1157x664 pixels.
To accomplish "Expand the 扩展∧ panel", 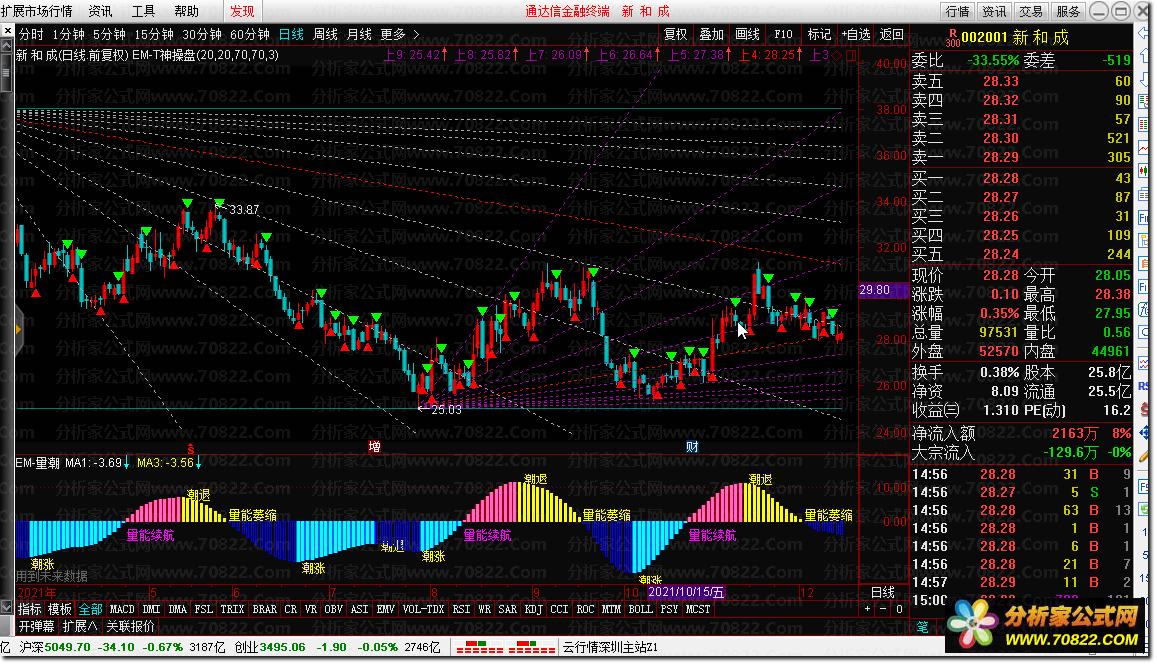I will pos(80,626).
